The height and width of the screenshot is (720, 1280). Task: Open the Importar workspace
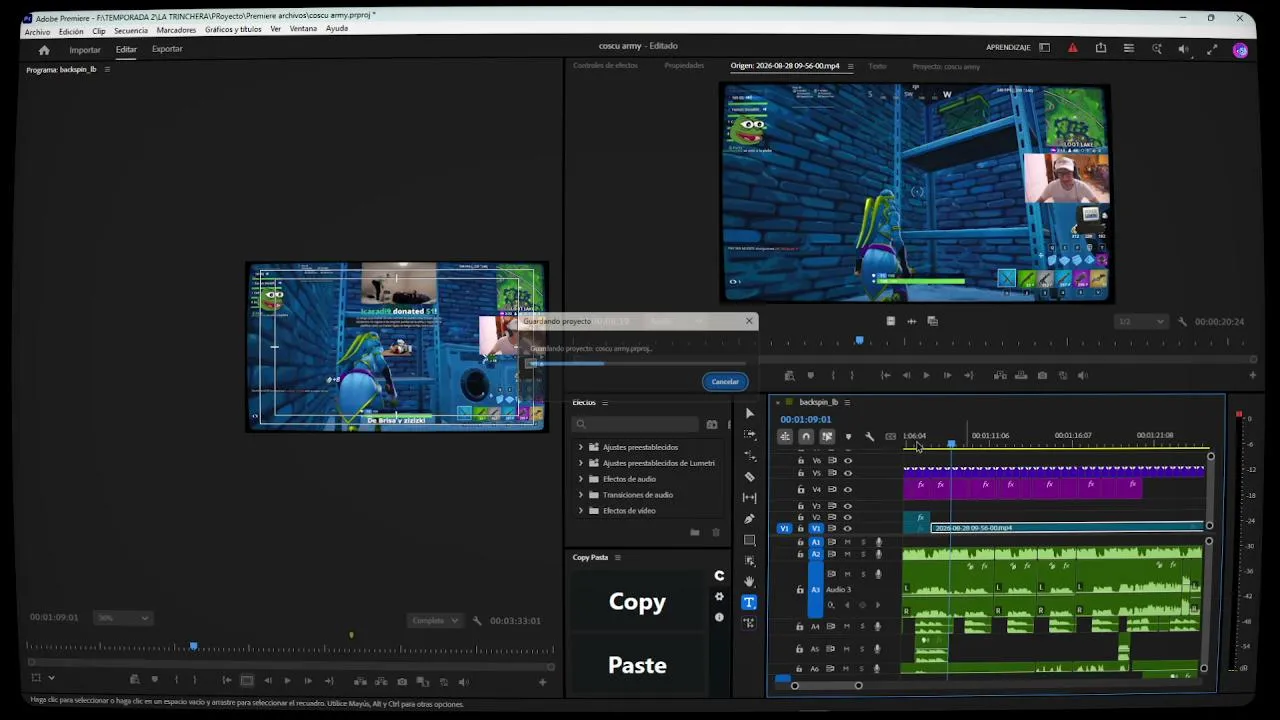(85, 50)
